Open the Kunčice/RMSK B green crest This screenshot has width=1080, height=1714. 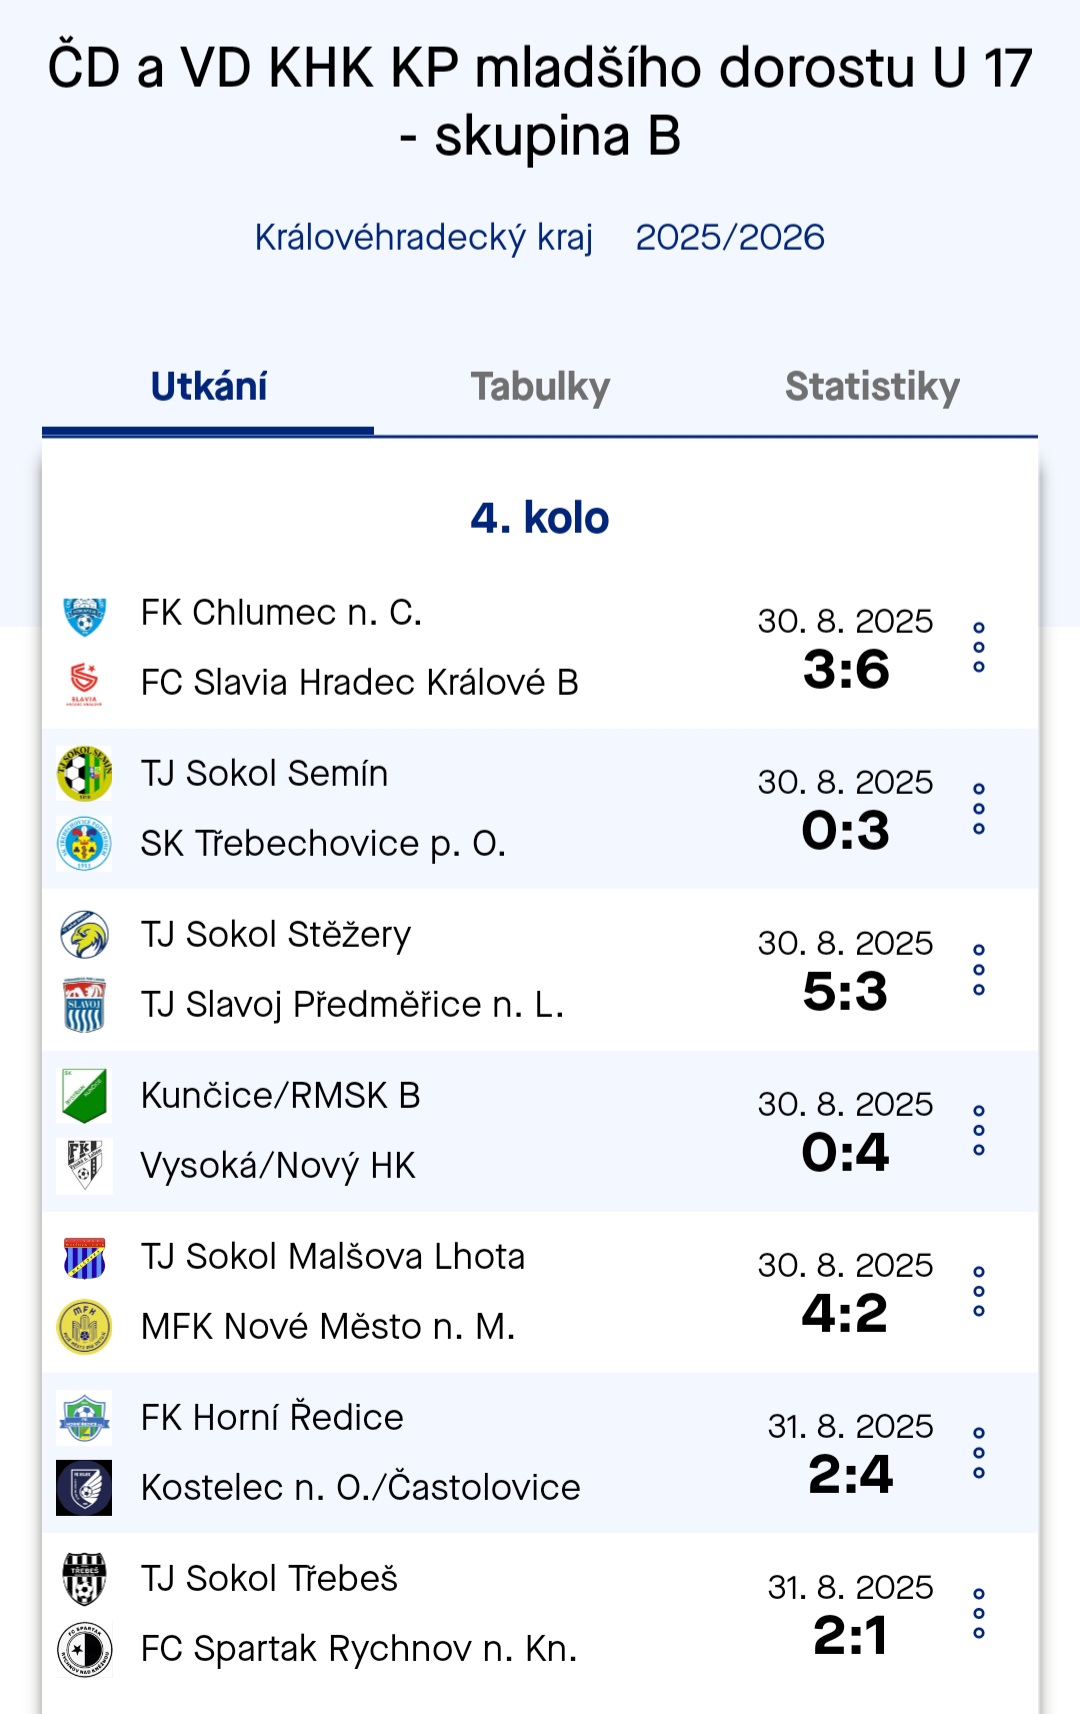pyautogui.click(x=84, y=1096)
